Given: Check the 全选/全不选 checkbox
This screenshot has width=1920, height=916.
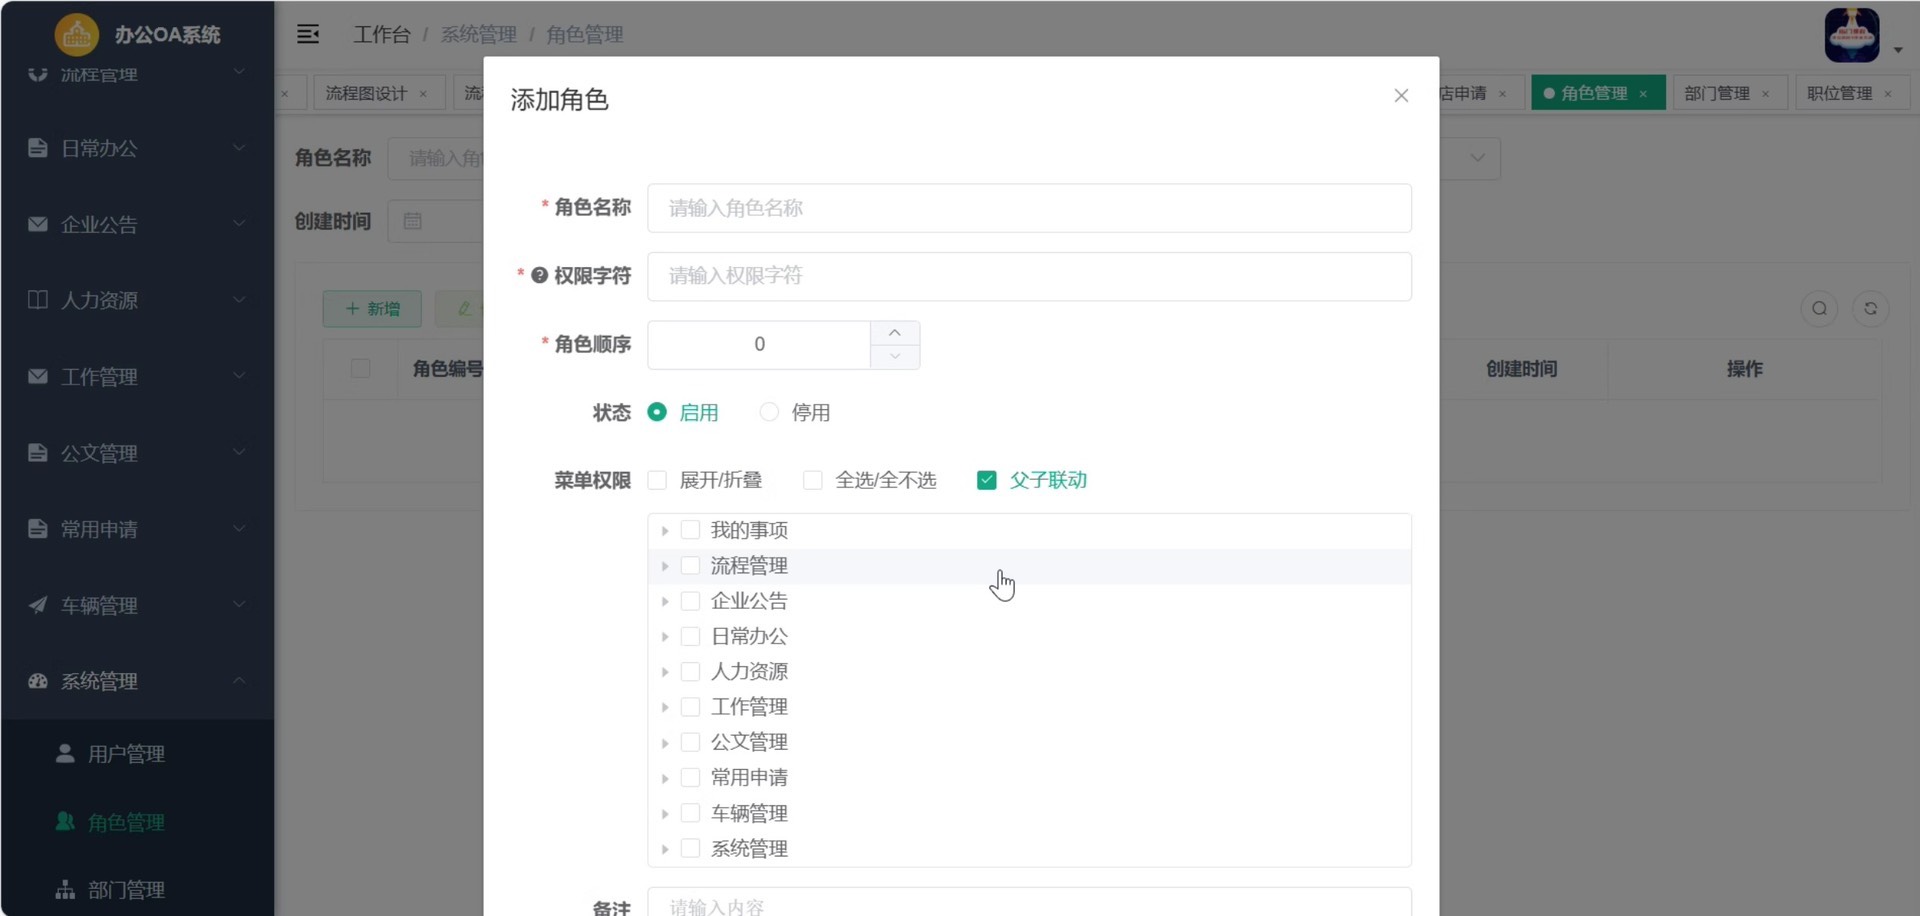Looking at the screenshot, I should pyautogui.click(x=813, y=481).
